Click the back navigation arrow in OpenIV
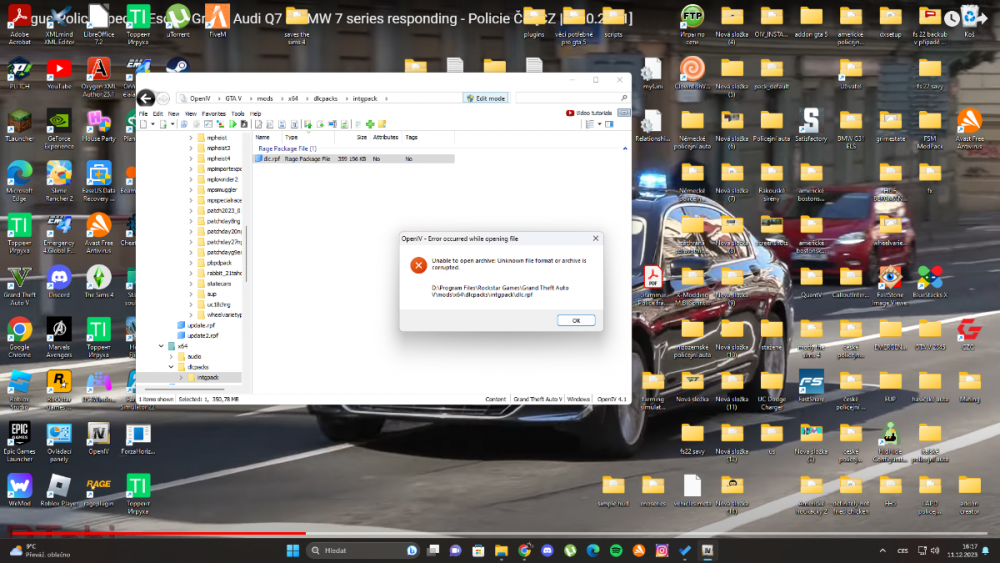The image size is (1000, 563). point(146,98)
